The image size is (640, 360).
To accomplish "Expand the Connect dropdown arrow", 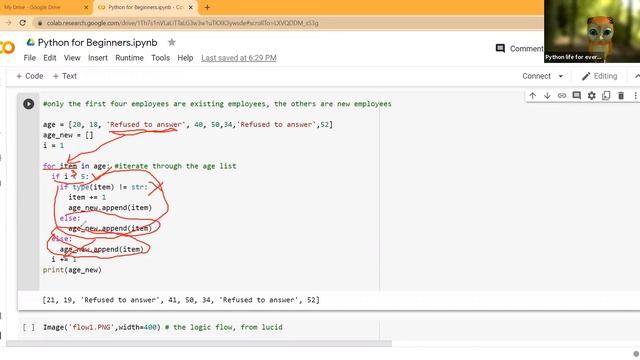I will (560, 76).
